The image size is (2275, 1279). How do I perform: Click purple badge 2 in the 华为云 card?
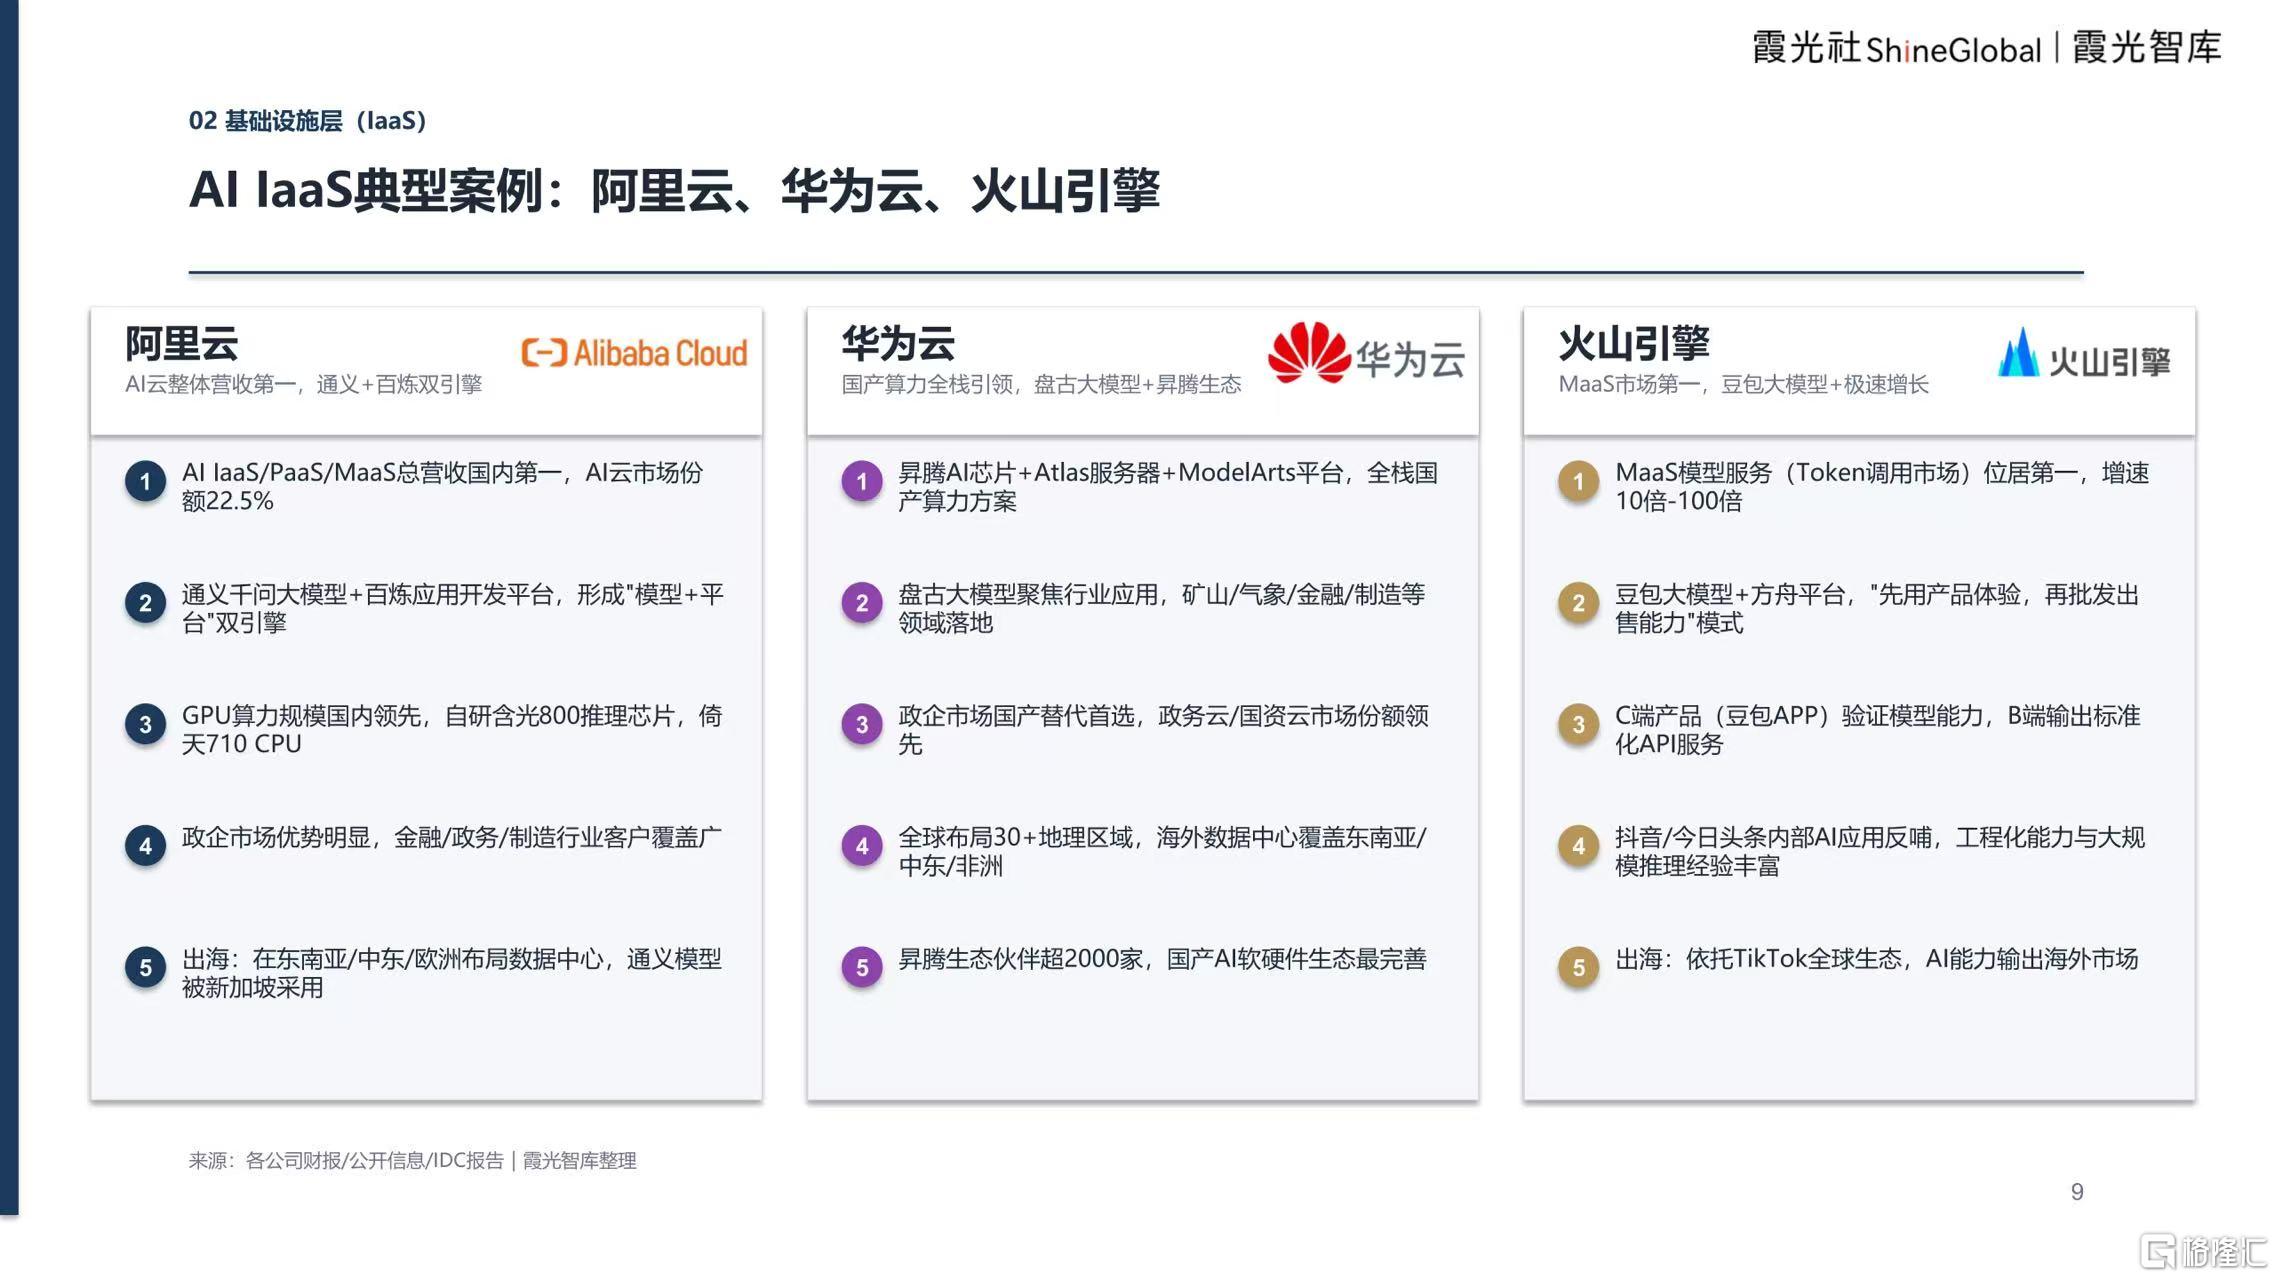[x=862, y=603]
